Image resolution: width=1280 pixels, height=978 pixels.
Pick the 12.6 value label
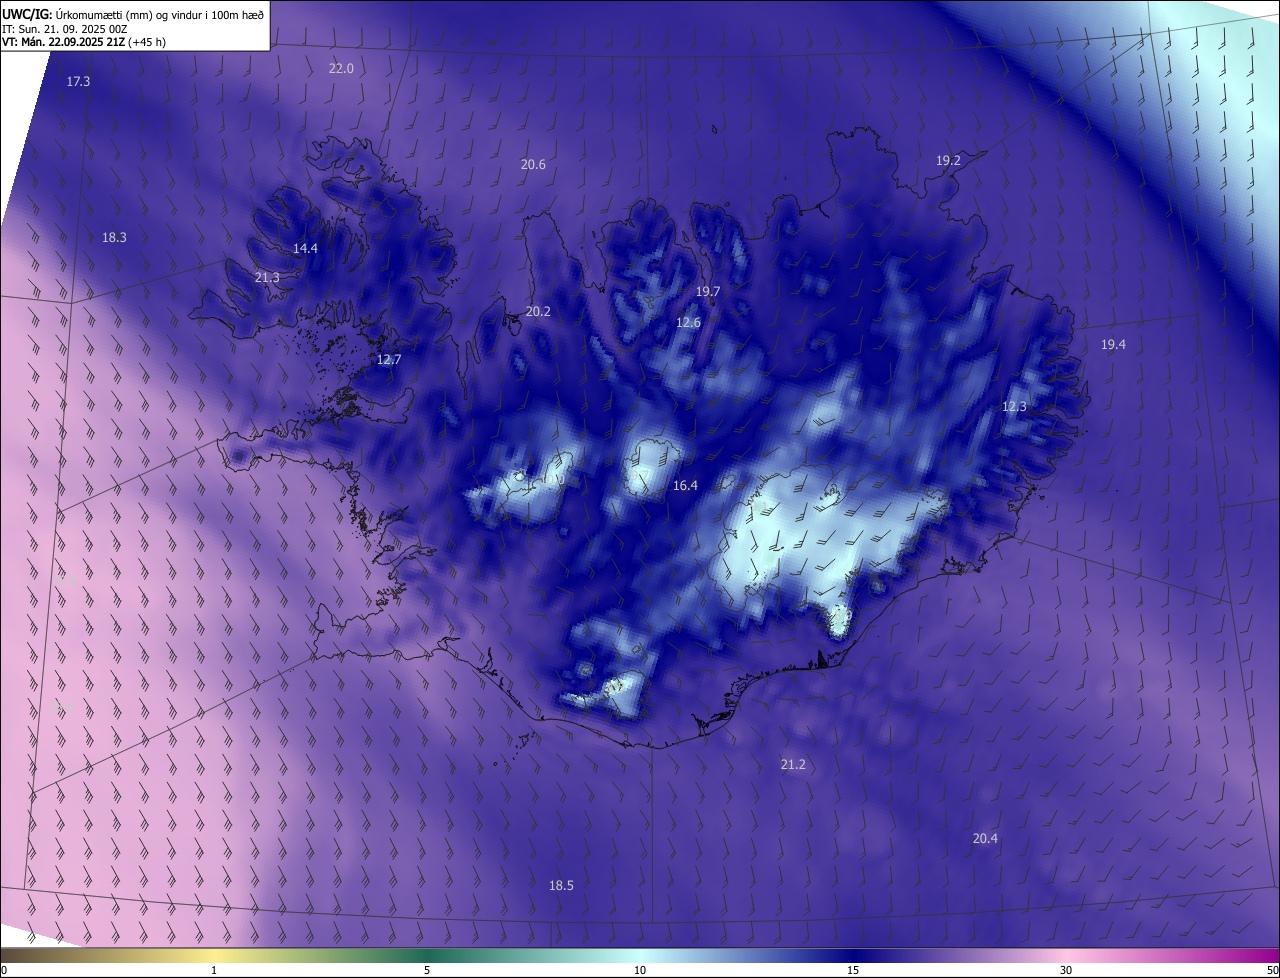688,322
